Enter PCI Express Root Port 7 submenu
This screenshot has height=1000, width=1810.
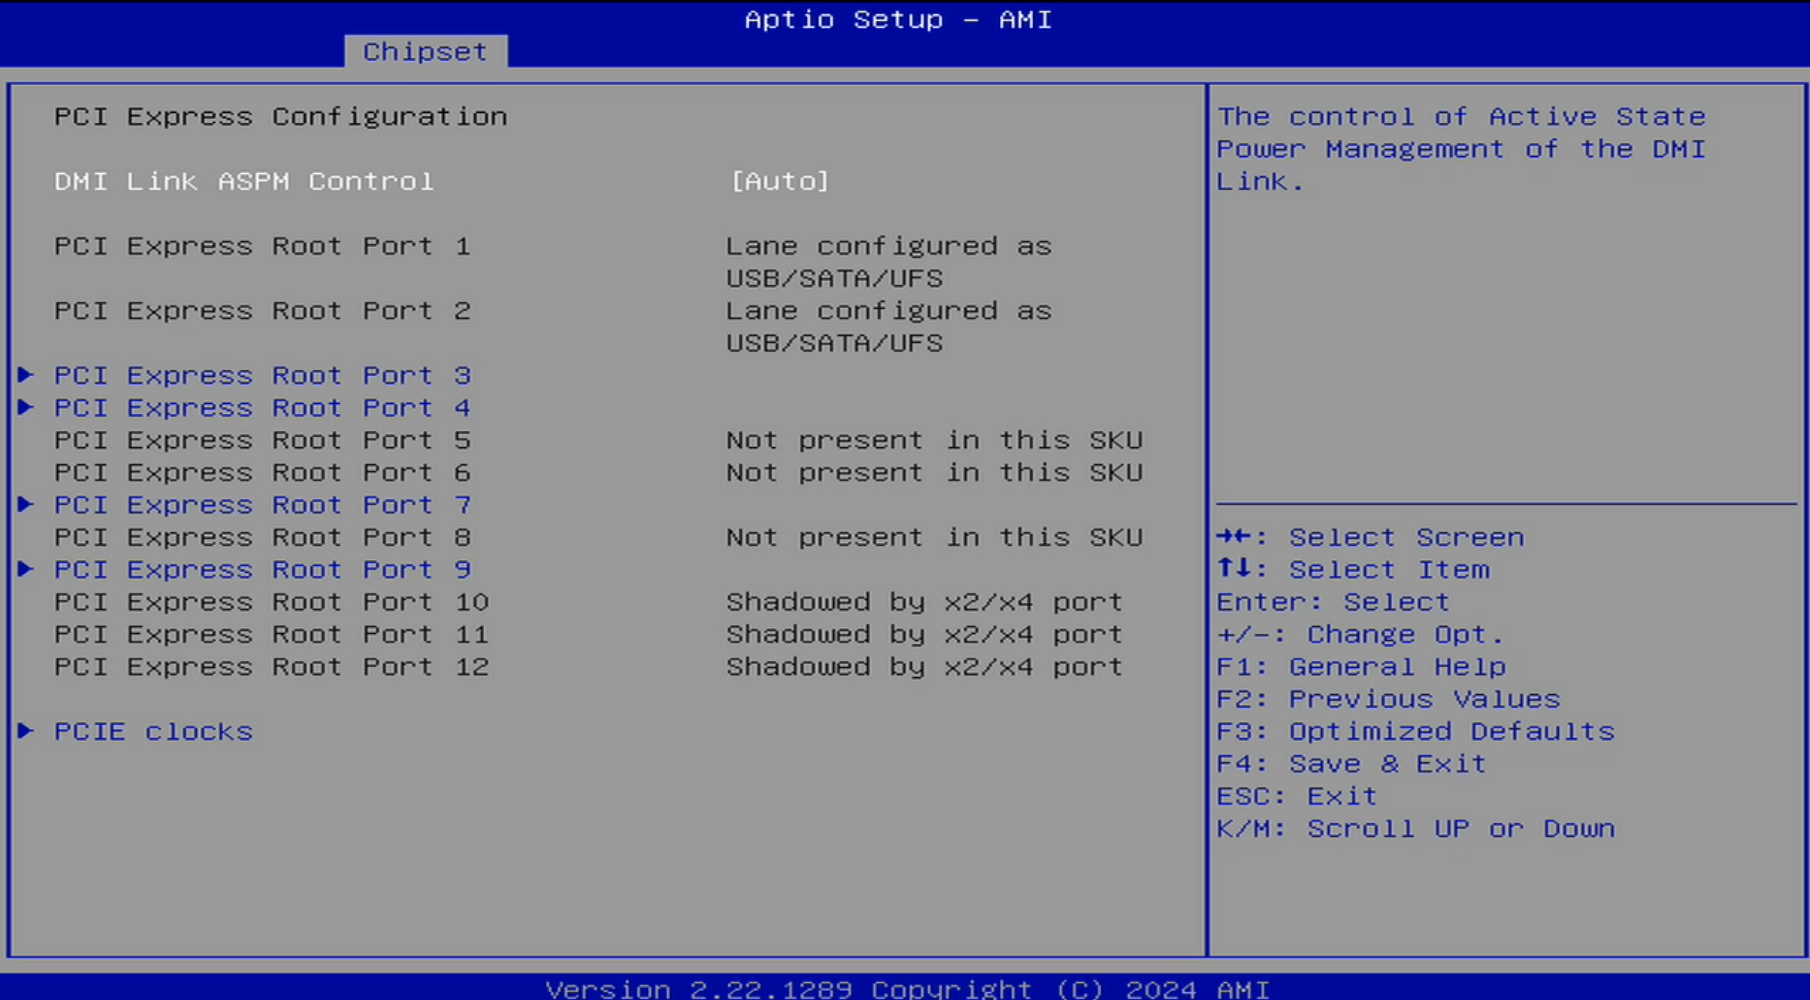point(262,504)
